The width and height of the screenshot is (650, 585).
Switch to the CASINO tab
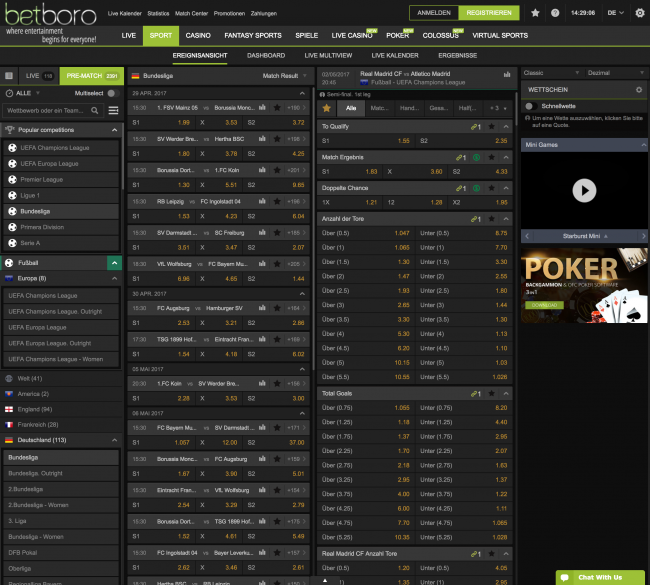point(198,35)
